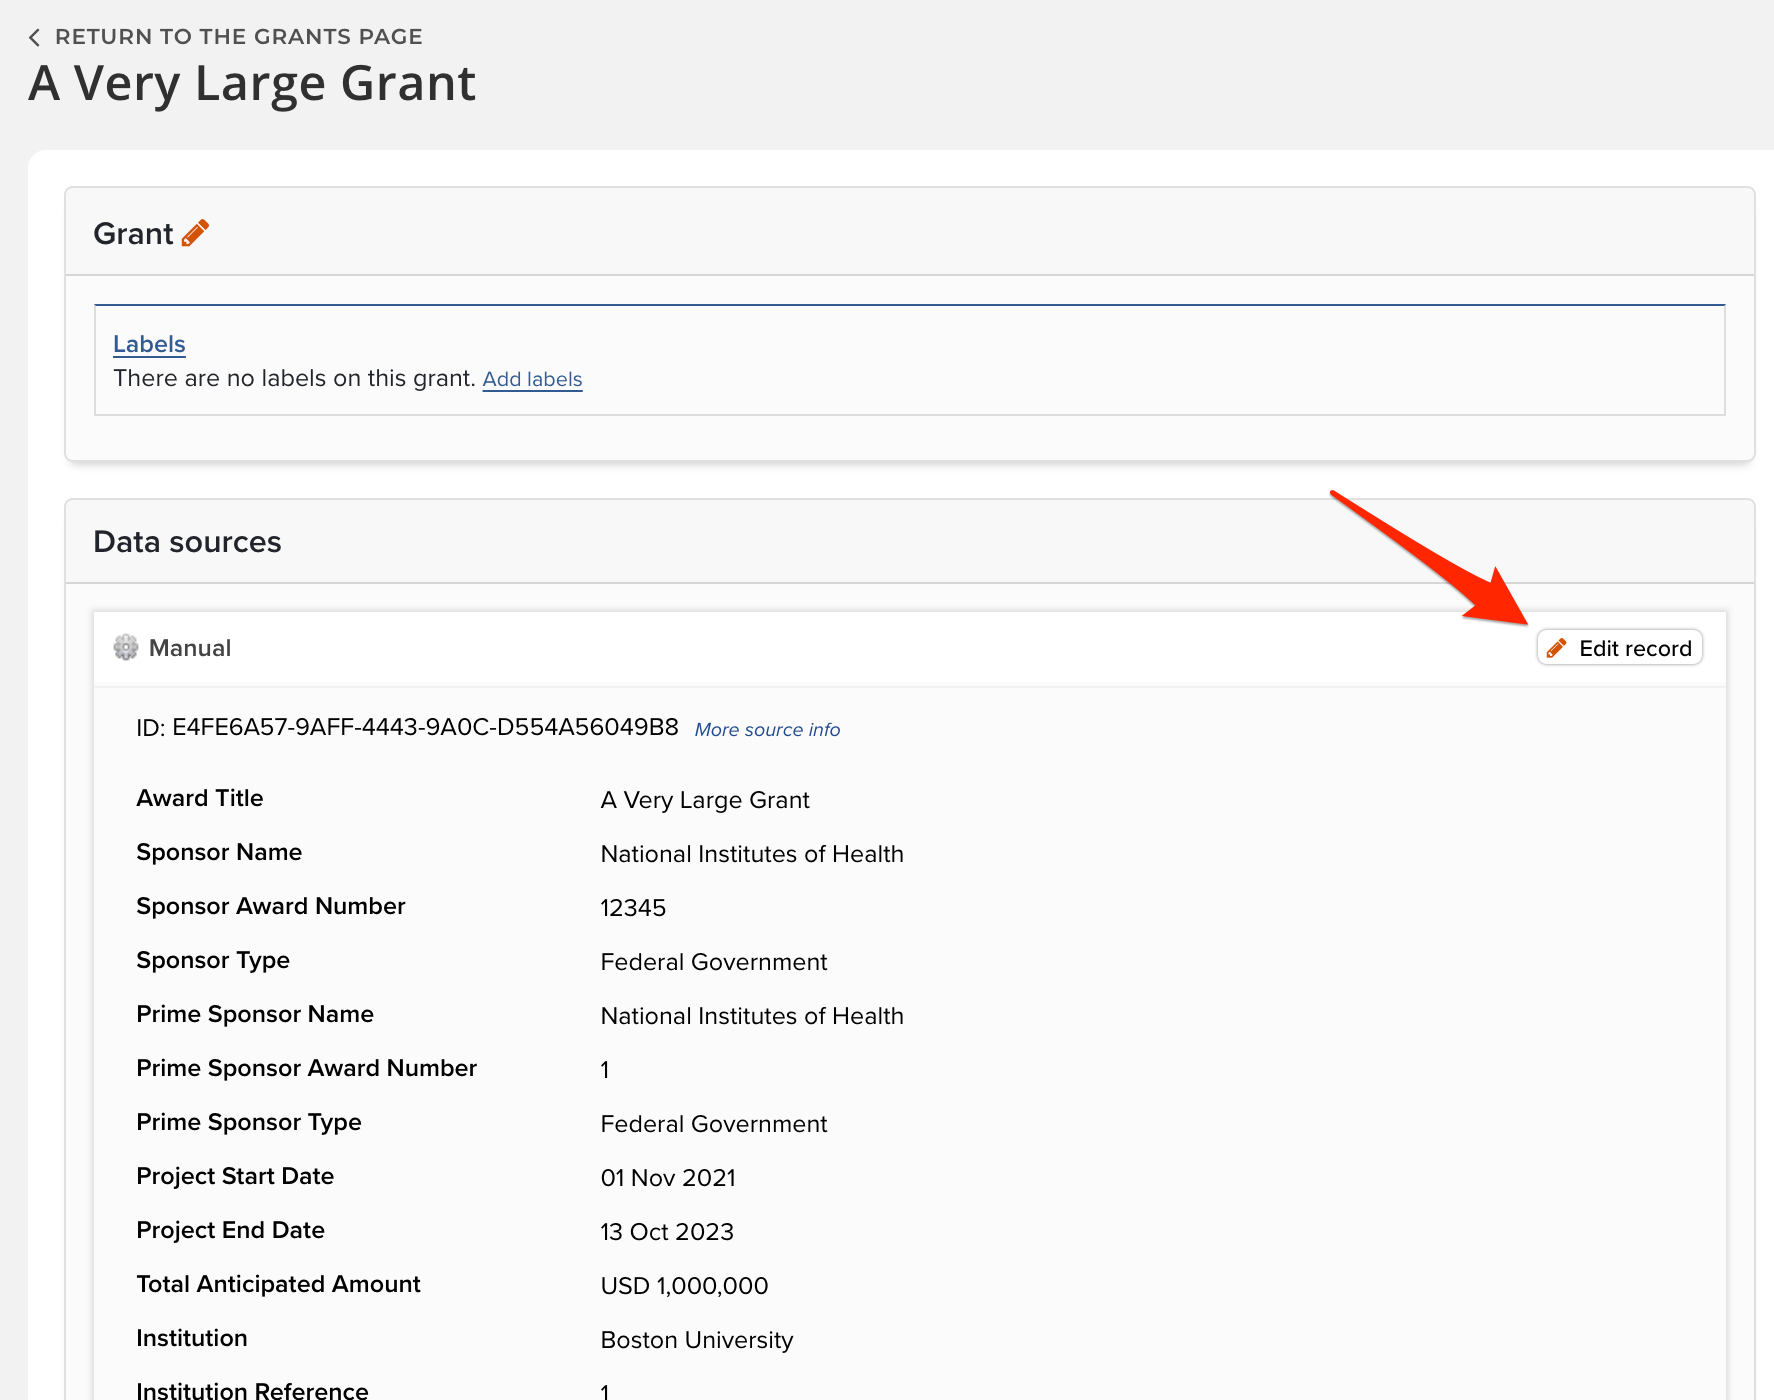This screenshot has height=1400, width=1774.
Task: Select Prime Sponsor Type value Federal Government
Action: click(714, 1124)
